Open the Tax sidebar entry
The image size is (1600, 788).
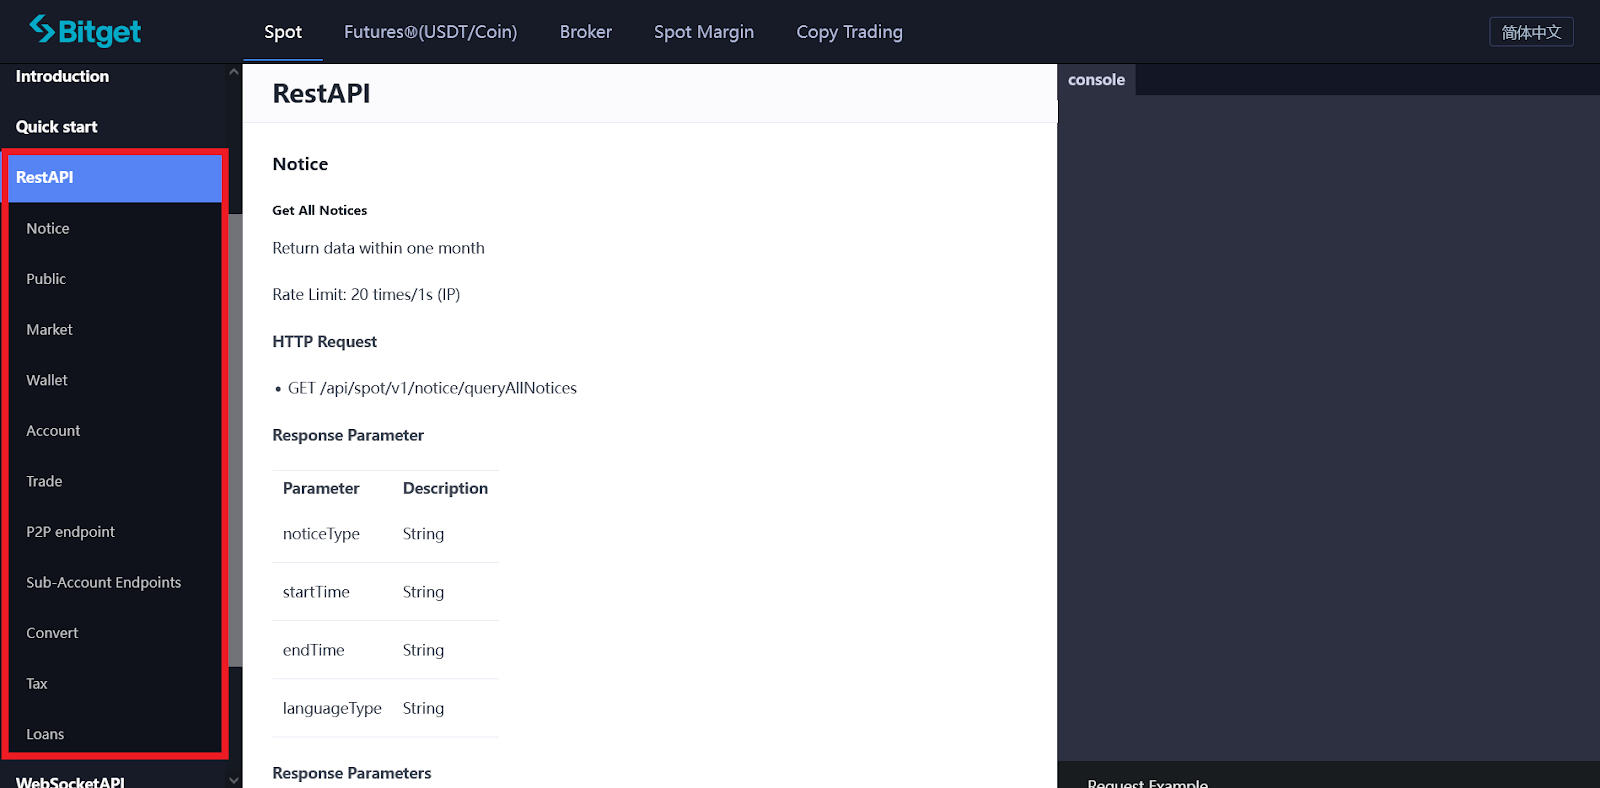point(37,684)
